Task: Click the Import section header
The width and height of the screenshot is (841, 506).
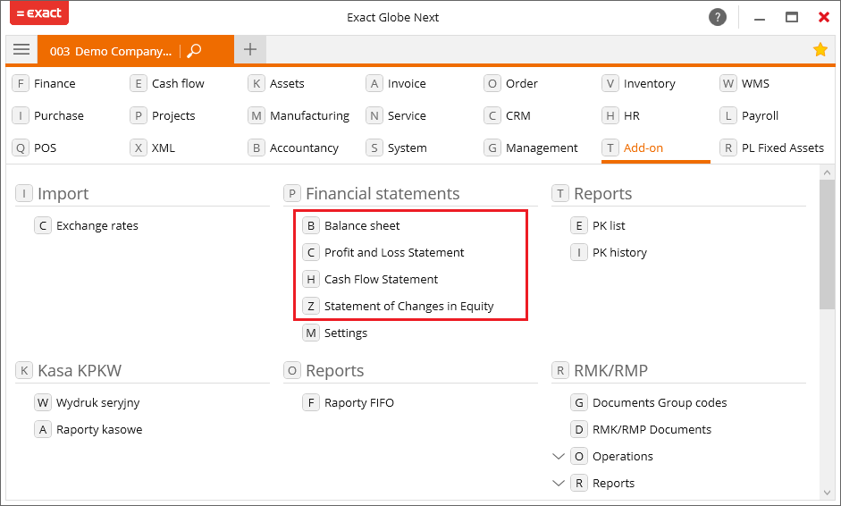Action: pos(52,193)
